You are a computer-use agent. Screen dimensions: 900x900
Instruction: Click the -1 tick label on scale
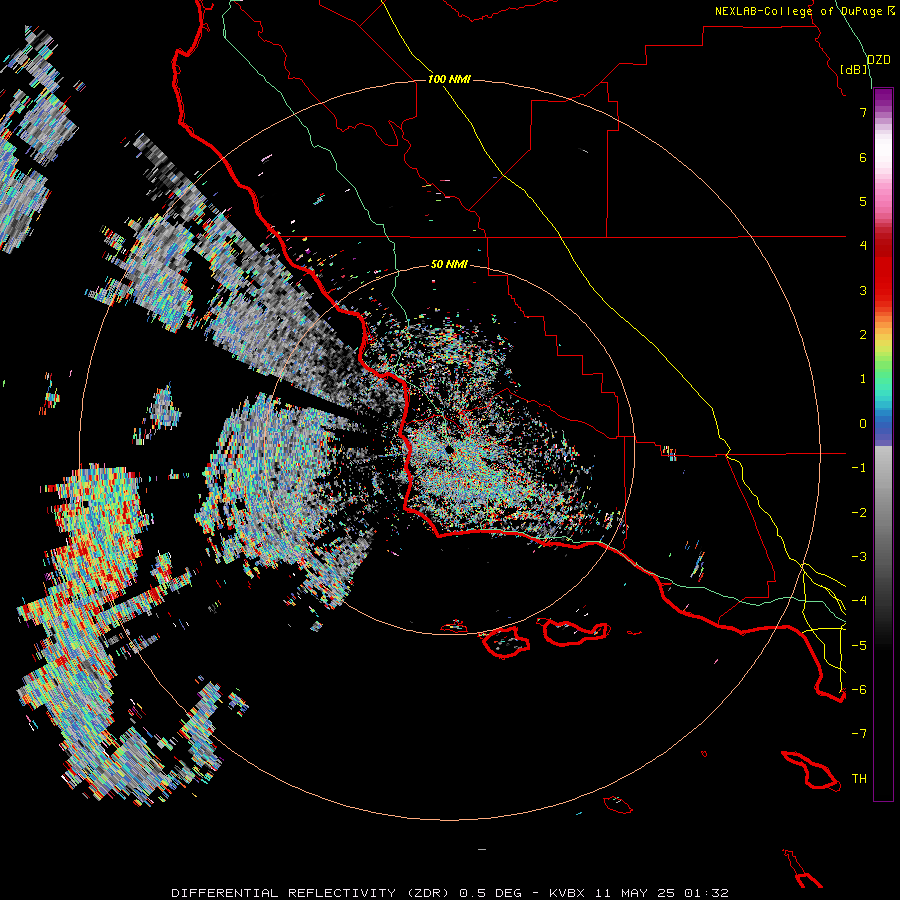(859, 468)
